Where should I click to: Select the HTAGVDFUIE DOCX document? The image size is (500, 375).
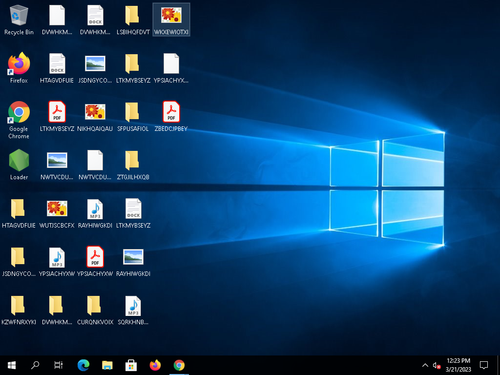pyautogui.click(x=57, y=68)
